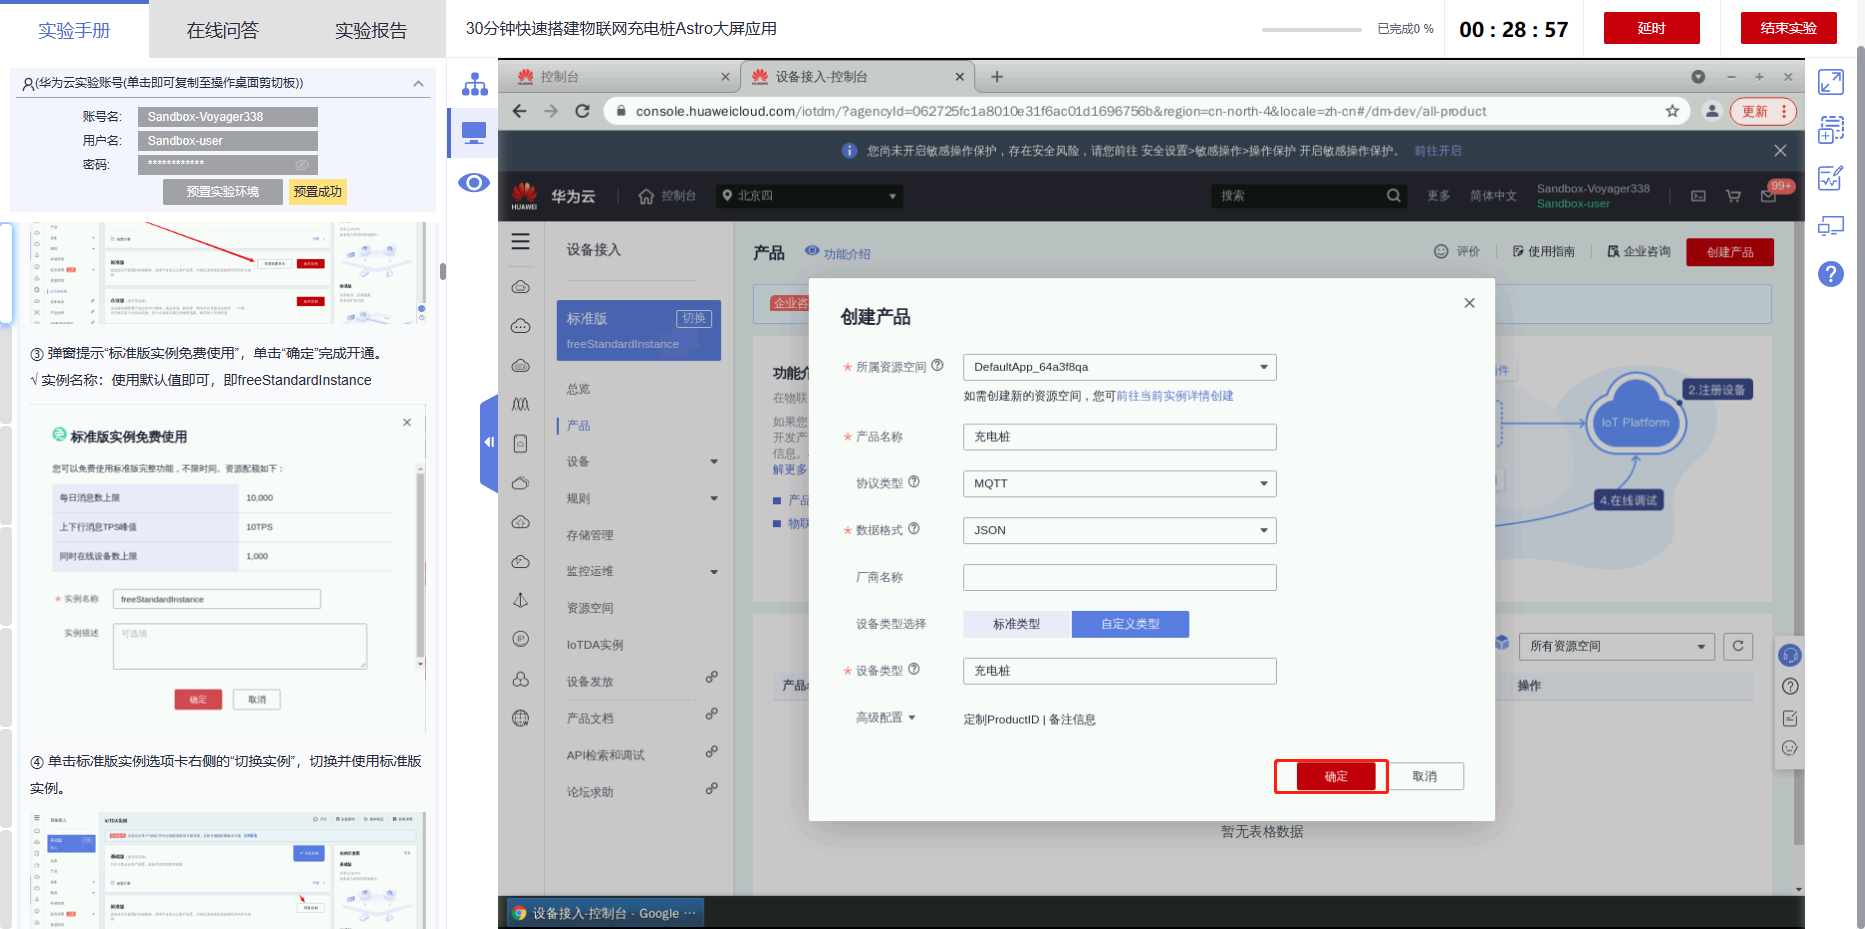Open the 所属资源空间 dropdown
This screenshot has height=929, width=1865.
(x=1119, y=367)
